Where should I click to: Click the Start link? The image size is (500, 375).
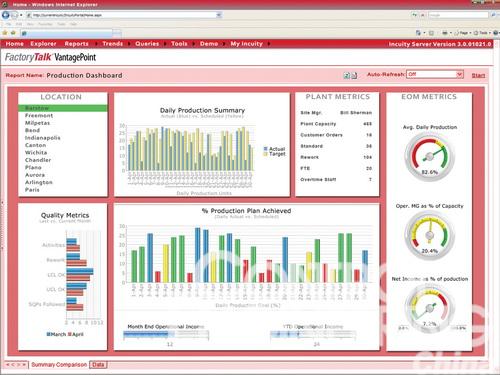pyautogui.click(x=478, y=76)
